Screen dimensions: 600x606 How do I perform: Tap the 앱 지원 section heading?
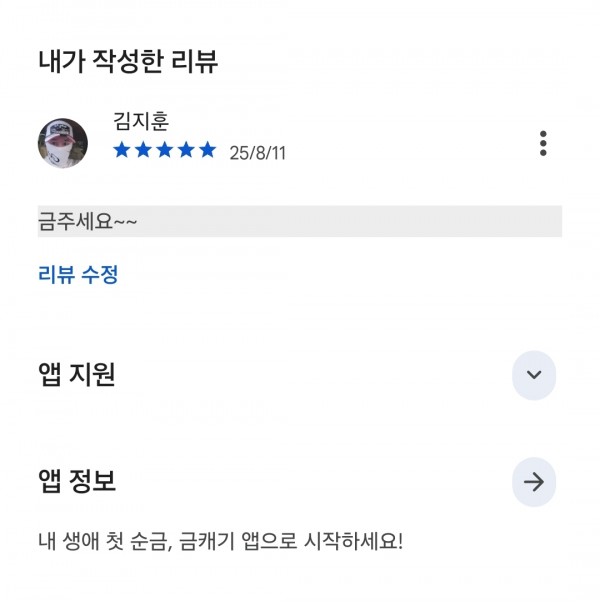(77, 374)
